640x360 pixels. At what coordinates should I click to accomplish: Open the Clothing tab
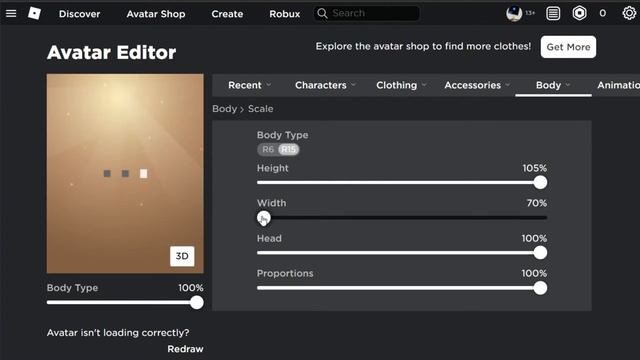(396, 85)
